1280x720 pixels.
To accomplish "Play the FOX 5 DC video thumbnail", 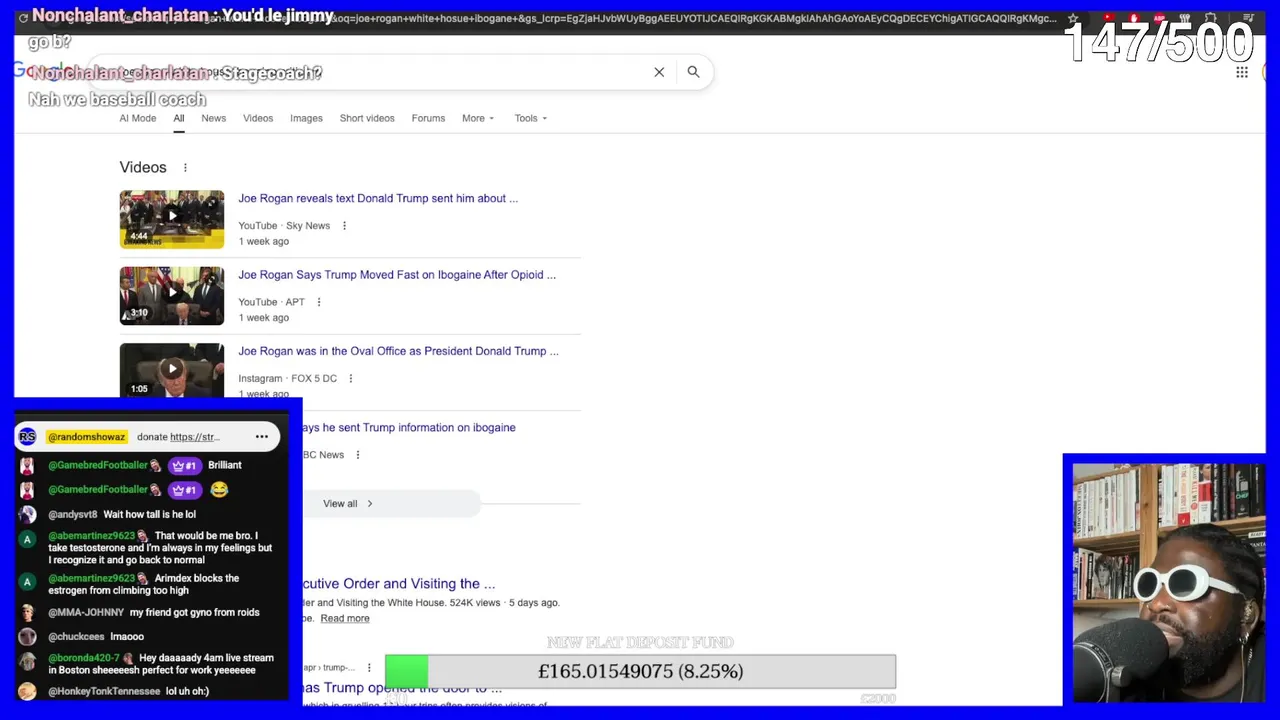I will 172,370.
